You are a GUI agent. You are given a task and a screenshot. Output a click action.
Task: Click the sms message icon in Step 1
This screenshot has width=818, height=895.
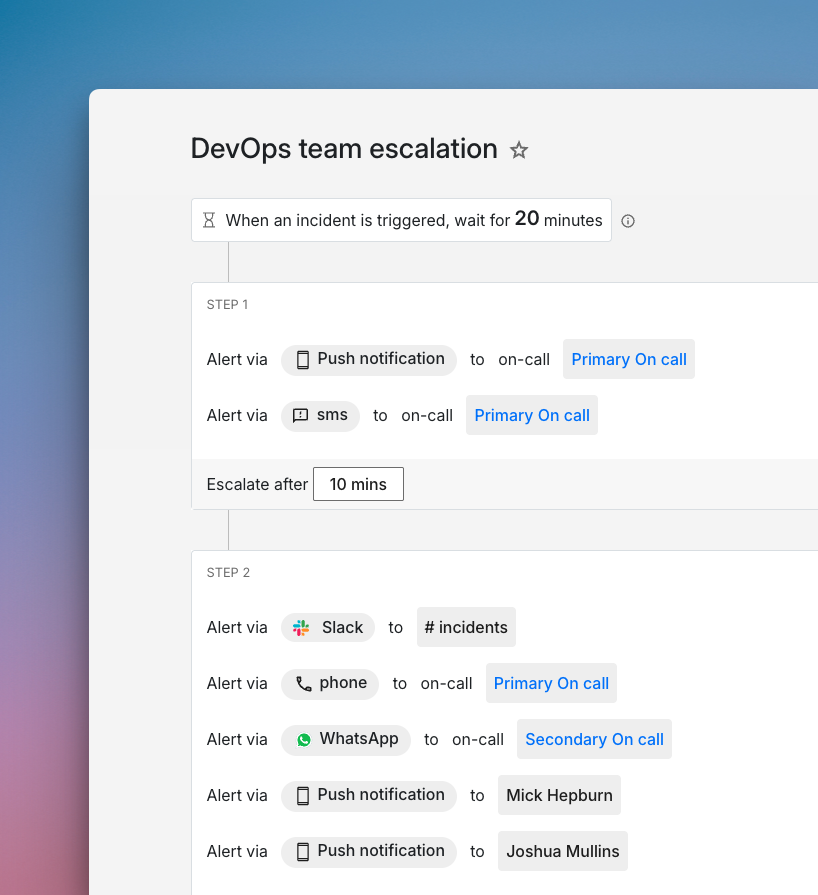(x=300, y=416)
